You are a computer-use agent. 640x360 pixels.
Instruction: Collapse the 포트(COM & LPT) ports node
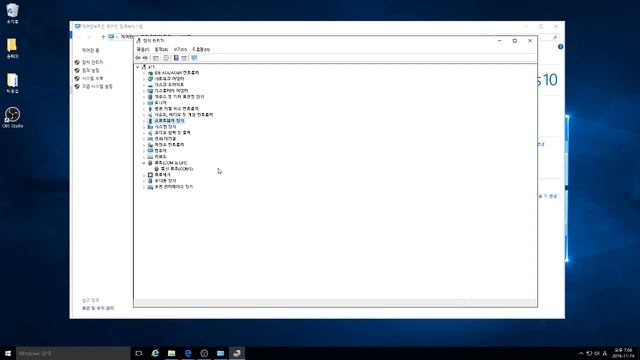point(144,163)
